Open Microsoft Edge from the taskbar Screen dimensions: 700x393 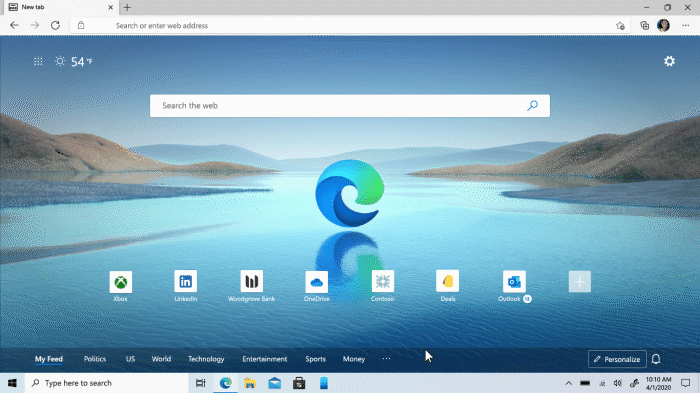click(225, 383)
